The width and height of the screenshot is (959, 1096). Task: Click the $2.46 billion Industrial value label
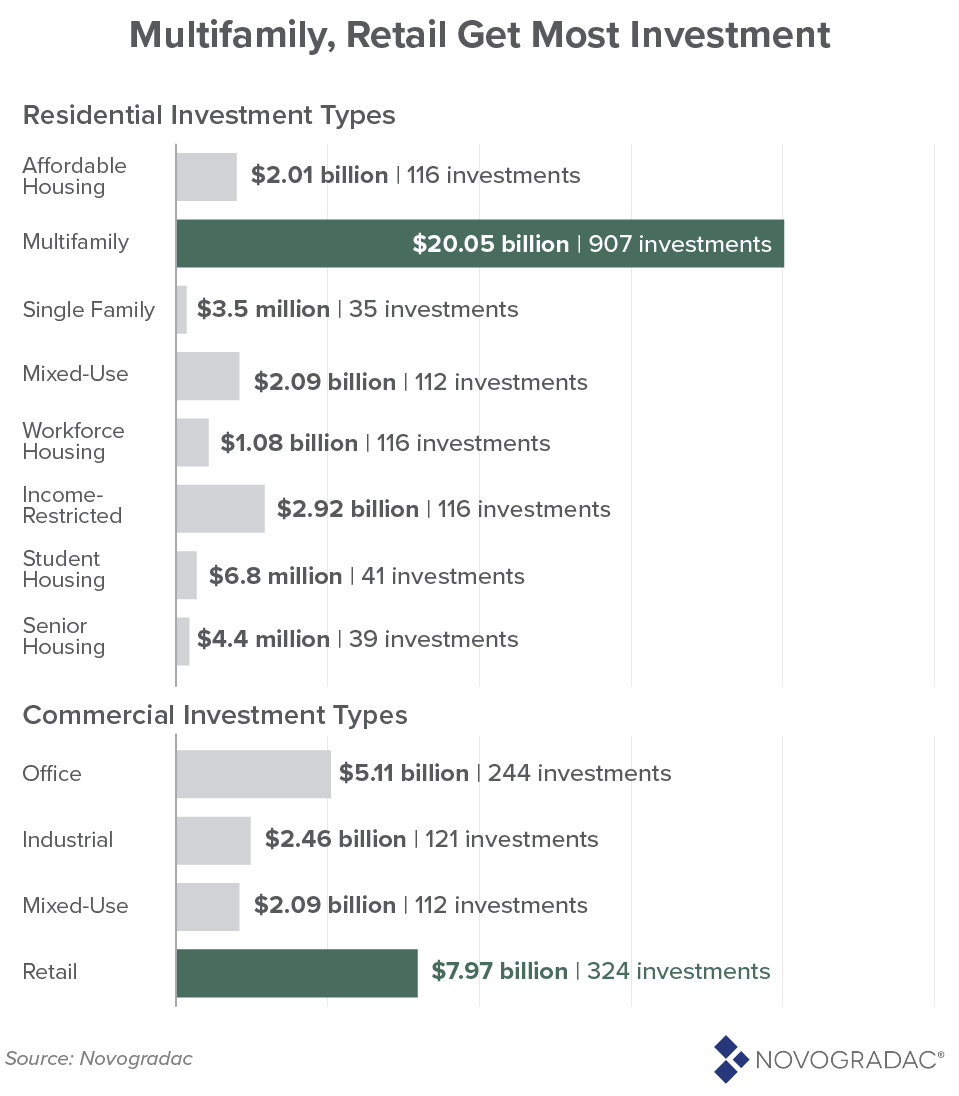[335, 839]
